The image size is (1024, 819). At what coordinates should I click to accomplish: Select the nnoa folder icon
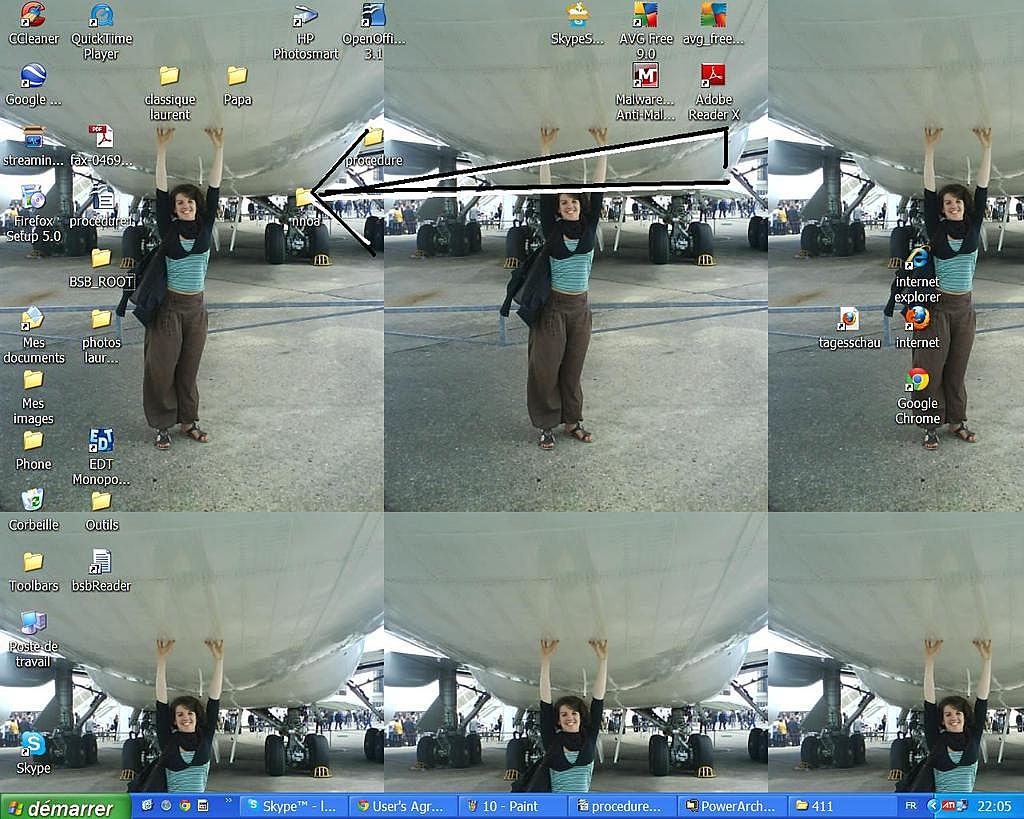click(x=304, y=206)
